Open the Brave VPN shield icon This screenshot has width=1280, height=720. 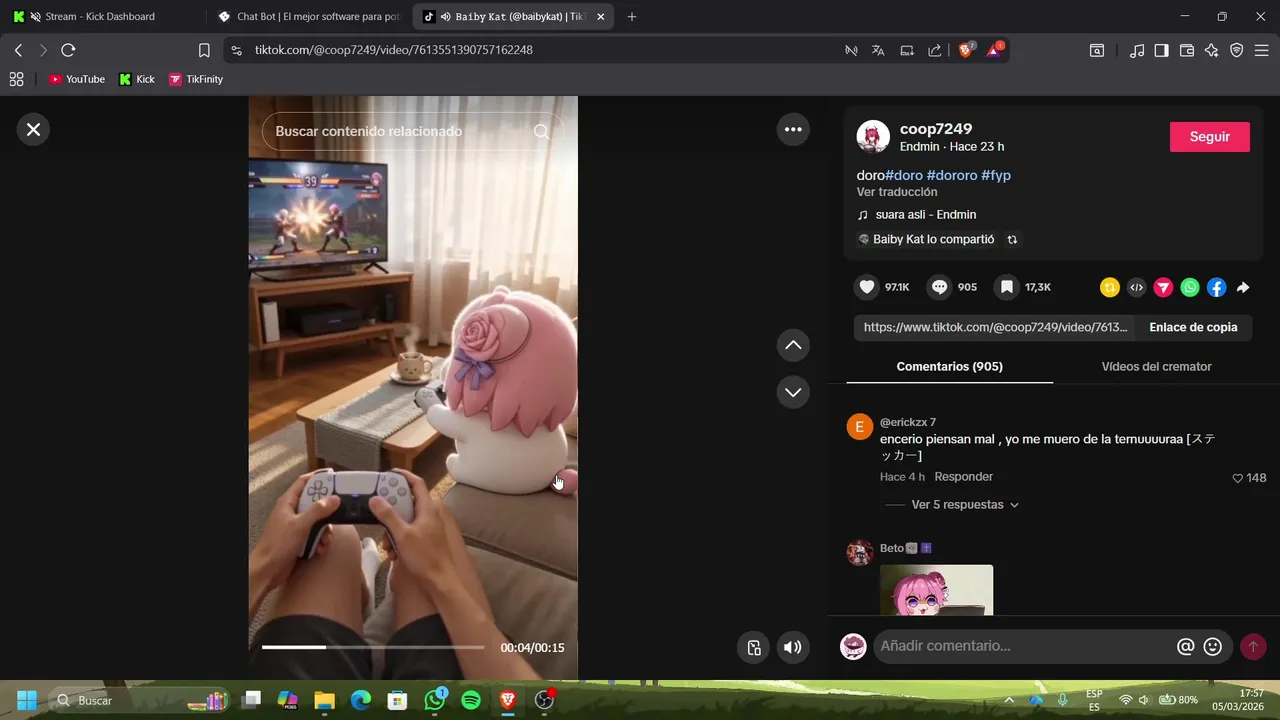[x=1237, y=50]
